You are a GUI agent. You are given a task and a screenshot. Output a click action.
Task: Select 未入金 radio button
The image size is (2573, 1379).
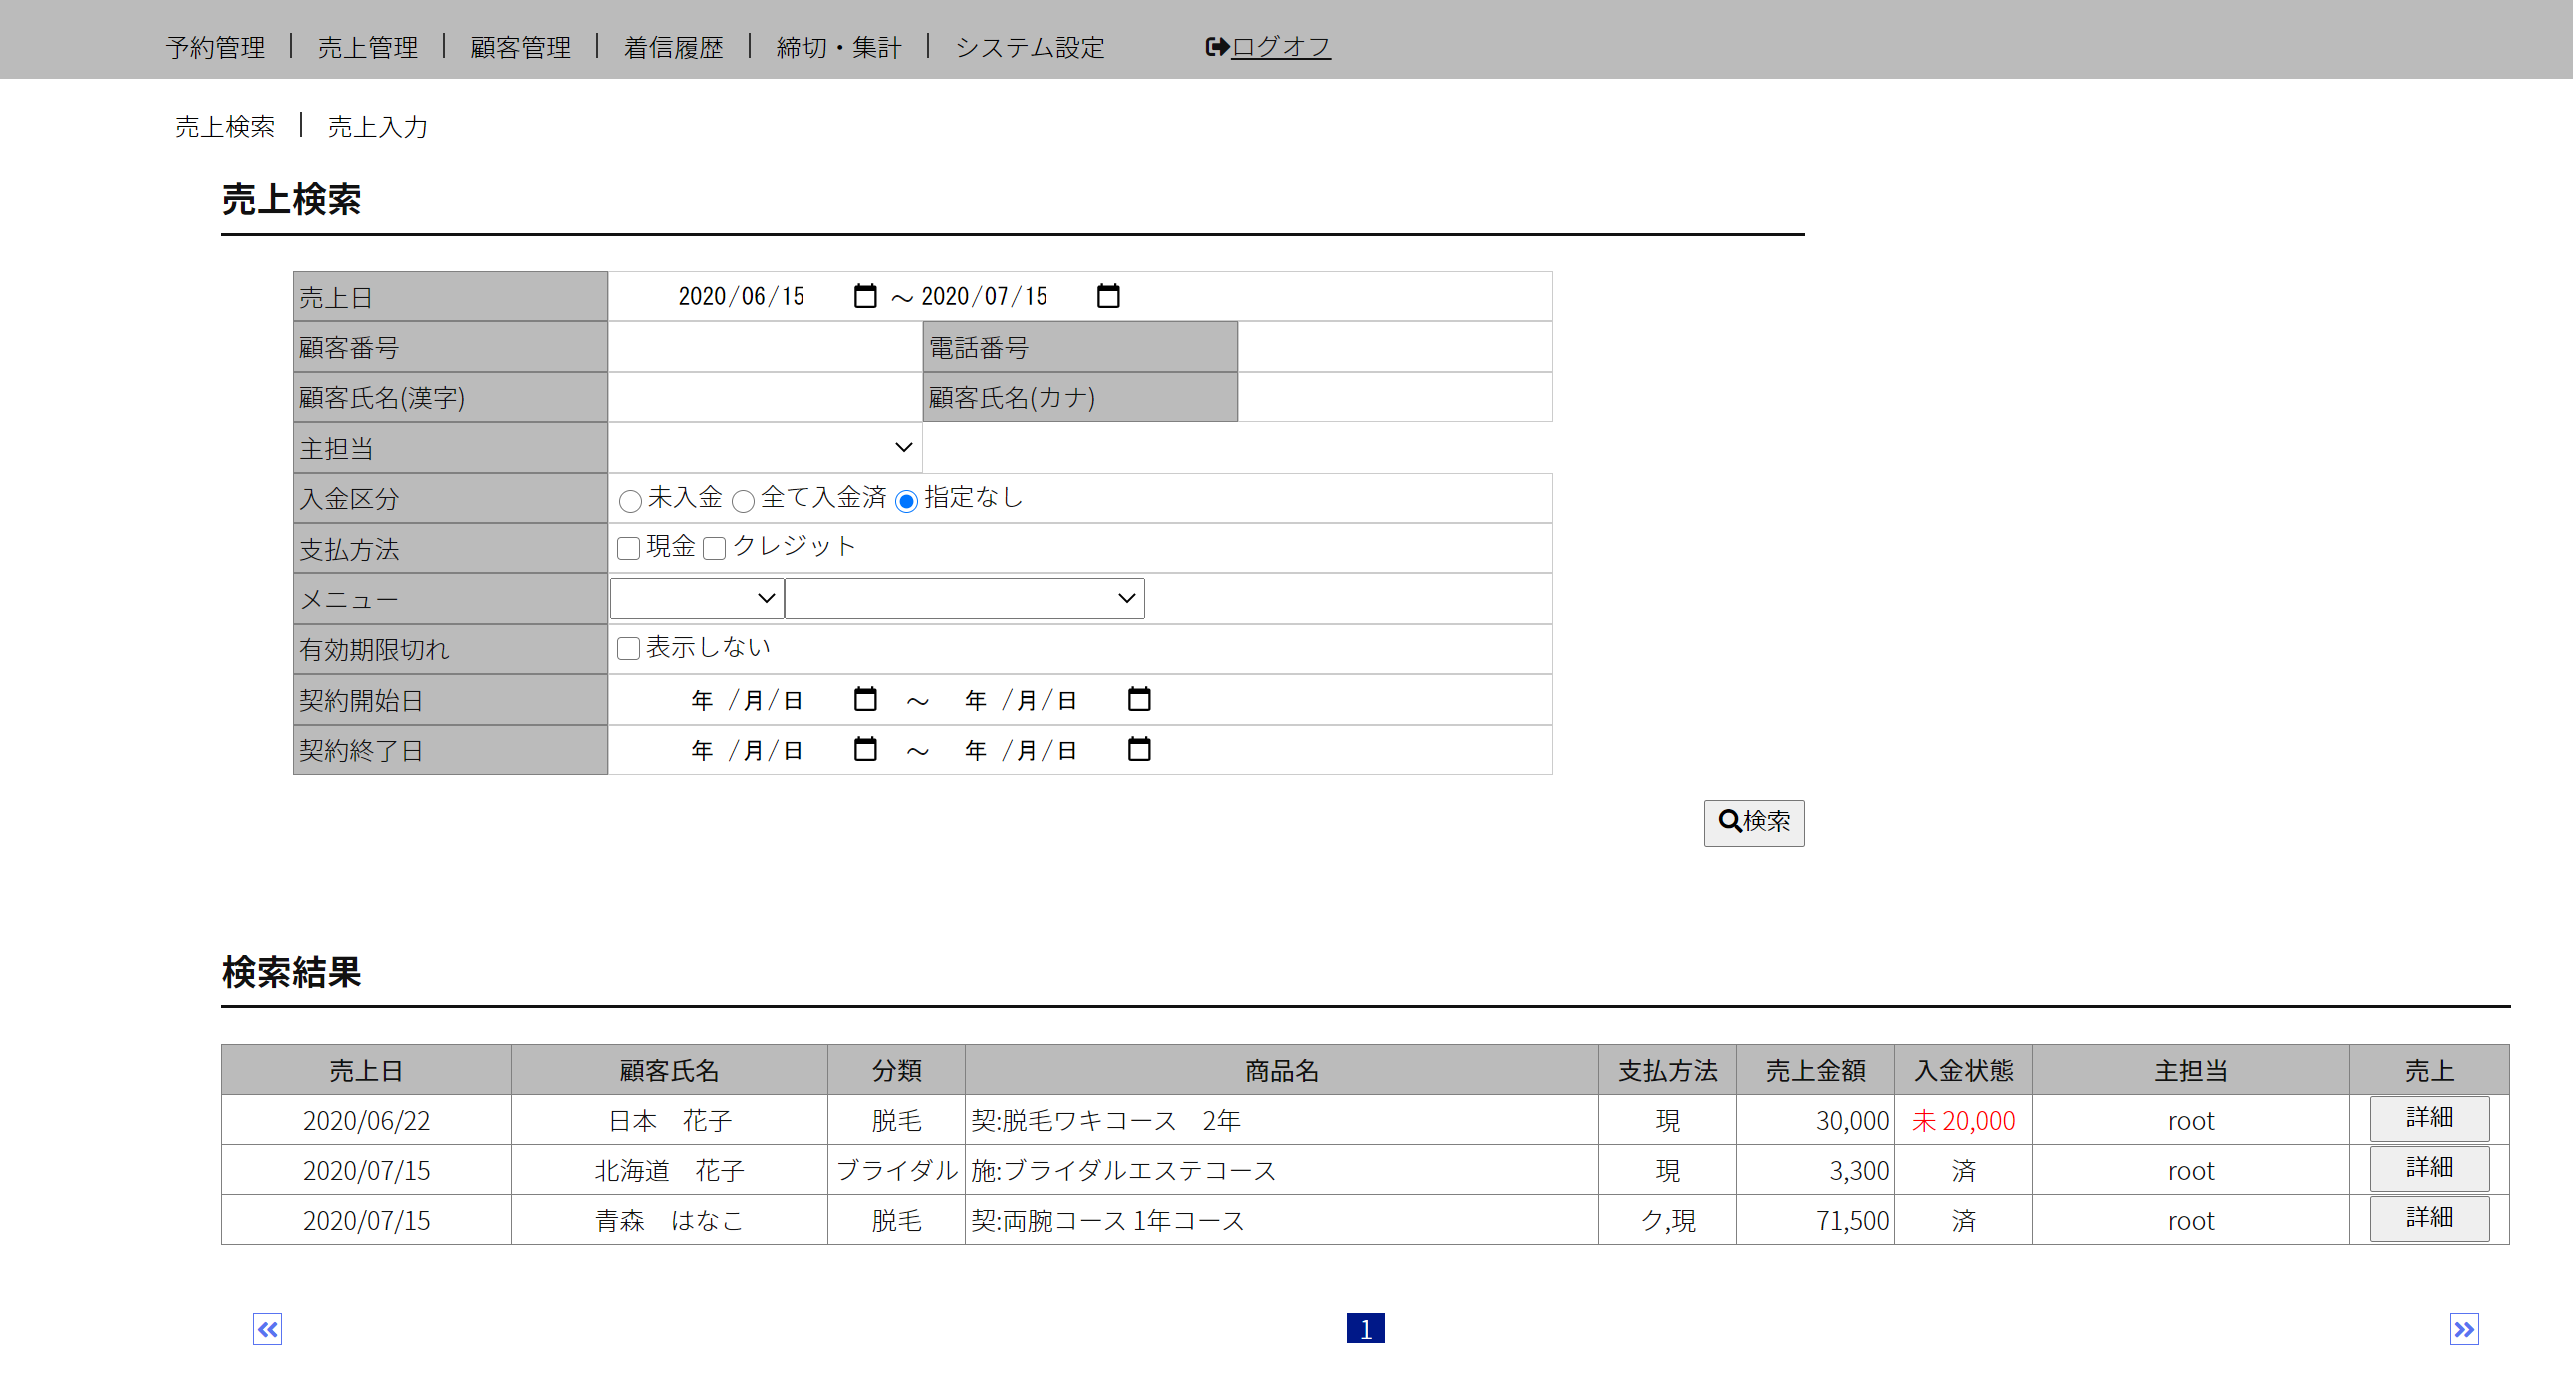[x=630, y=500]
